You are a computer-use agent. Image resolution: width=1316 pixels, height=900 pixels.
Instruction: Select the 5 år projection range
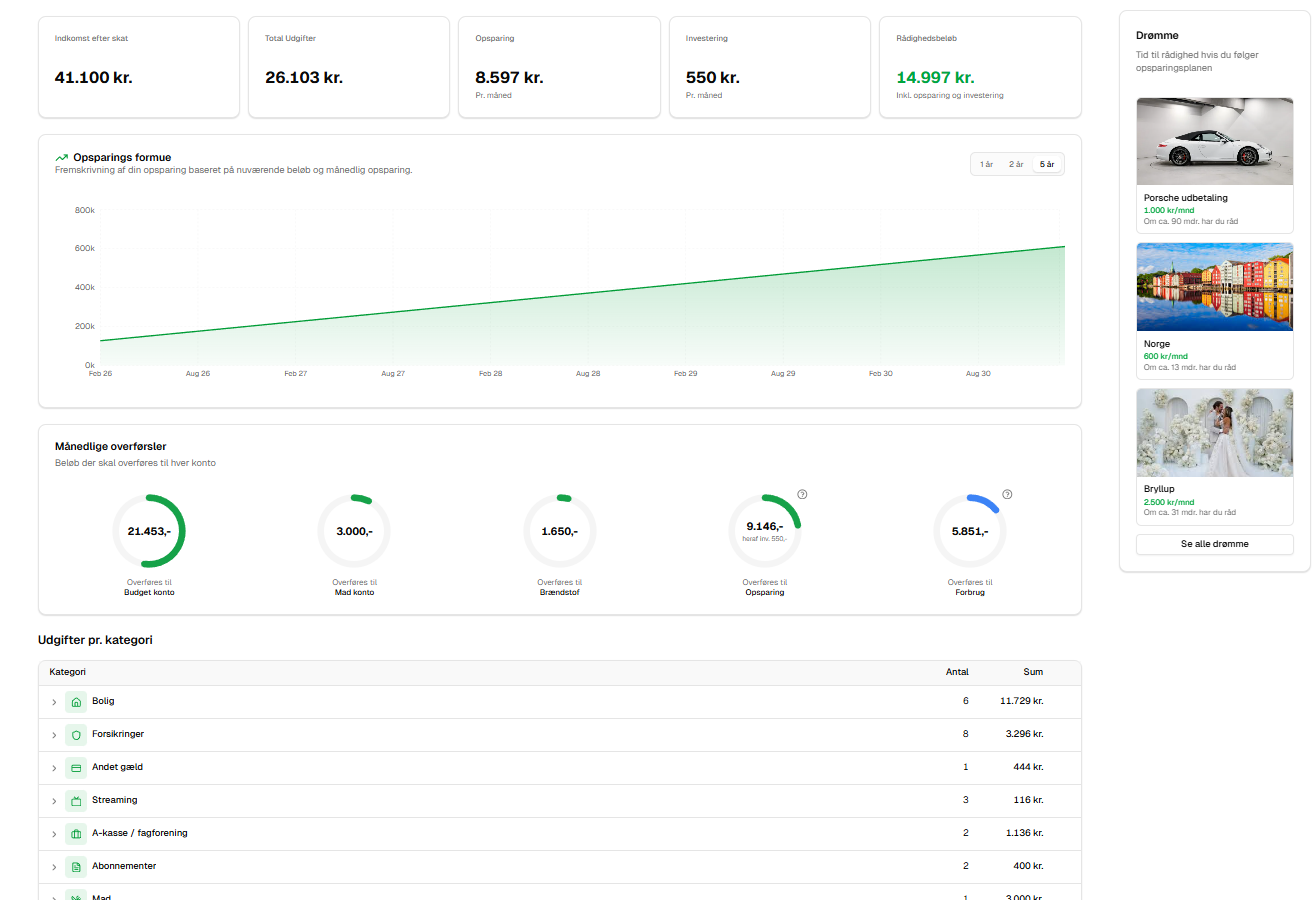(x=1047, y=164)
